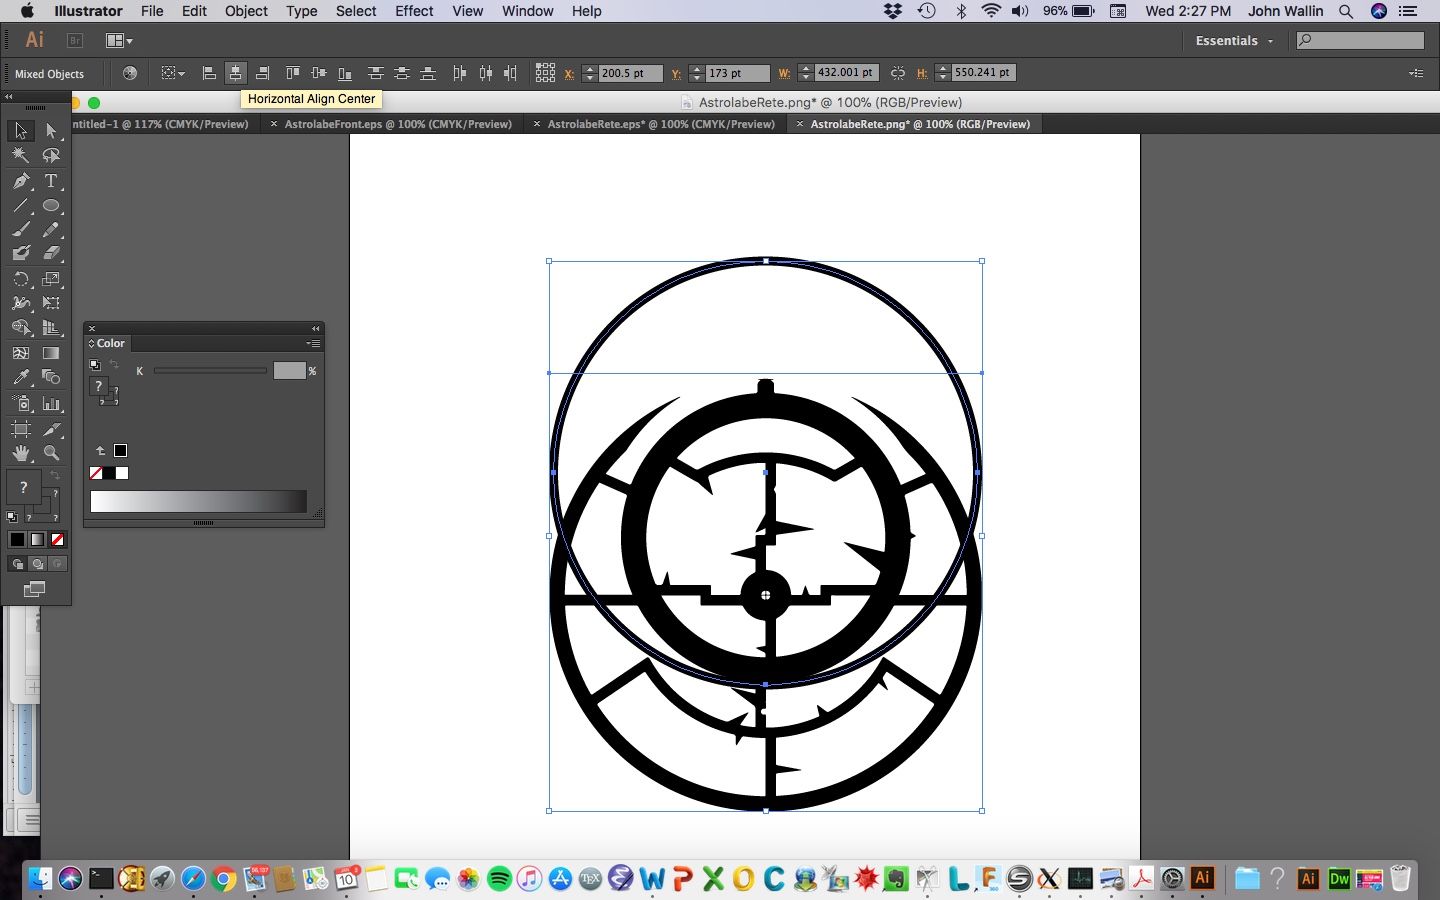Image resolution: width=1440 pixels, height=900 pixels.
Task: Choose the Width tool
Action: (x=21, y=303)
